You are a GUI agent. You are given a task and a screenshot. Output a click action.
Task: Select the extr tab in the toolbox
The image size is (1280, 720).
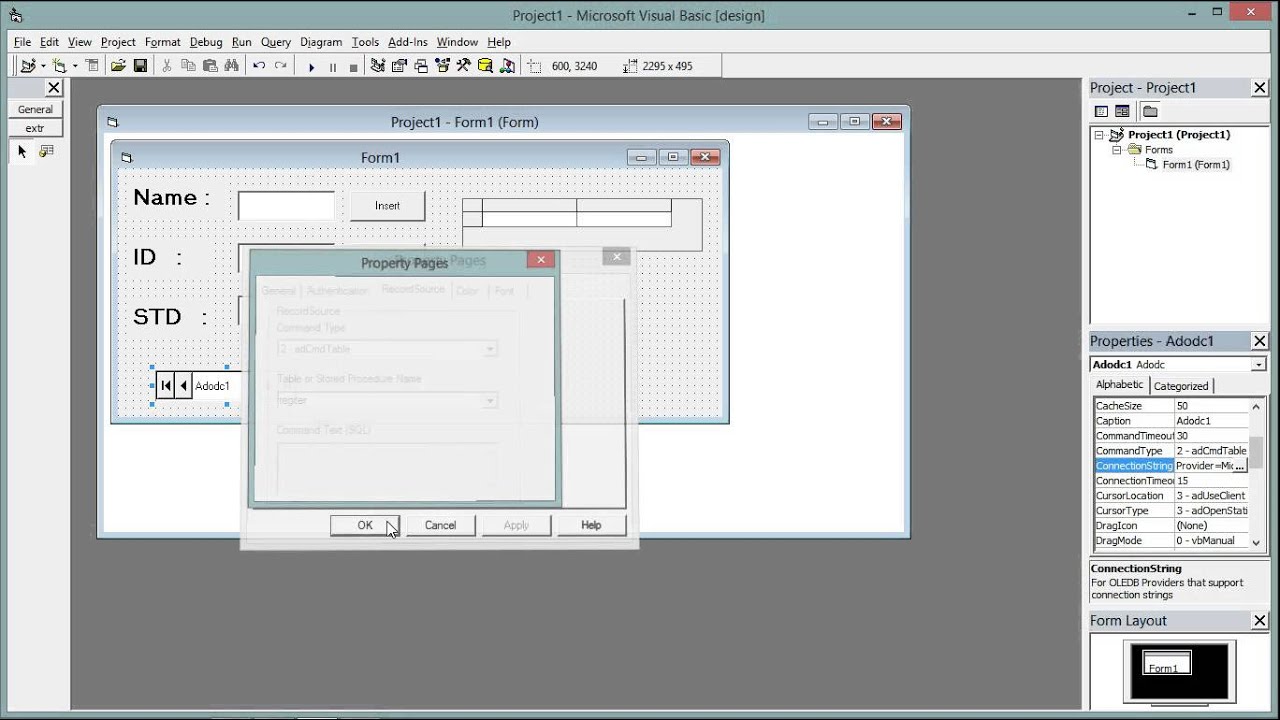click(35, 128)
